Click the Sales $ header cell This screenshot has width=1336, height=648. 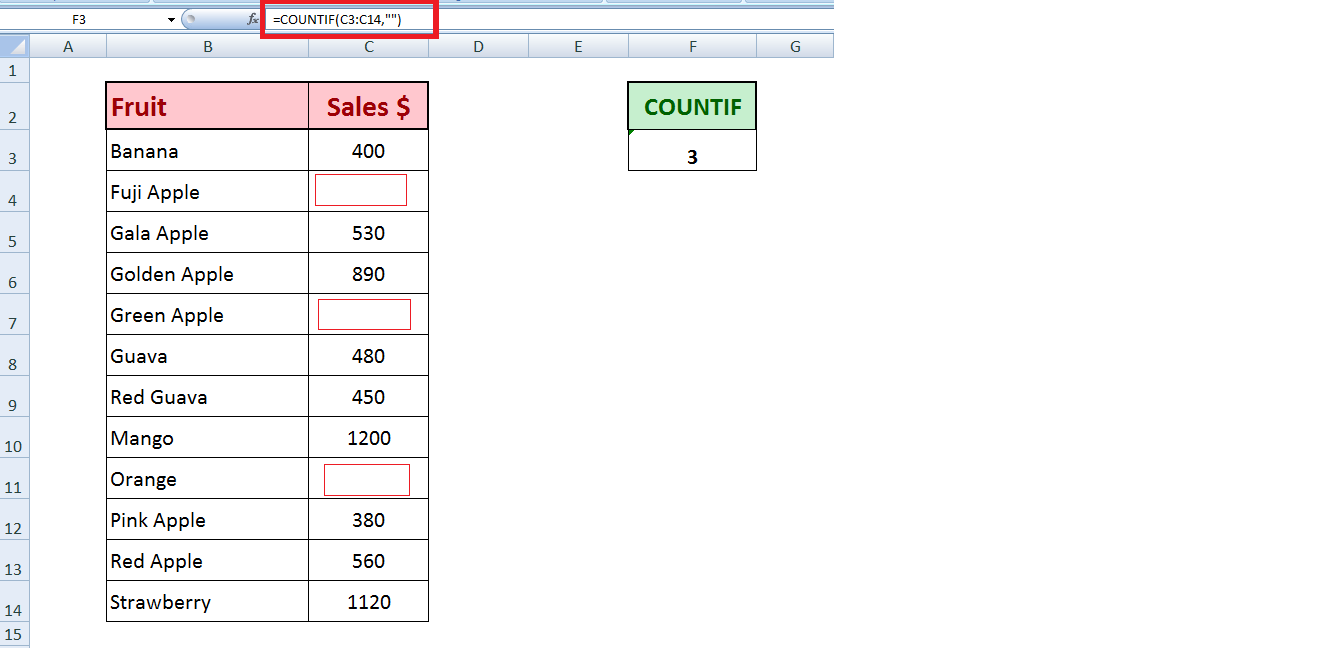pyautogui.click(x=368, y=107)
